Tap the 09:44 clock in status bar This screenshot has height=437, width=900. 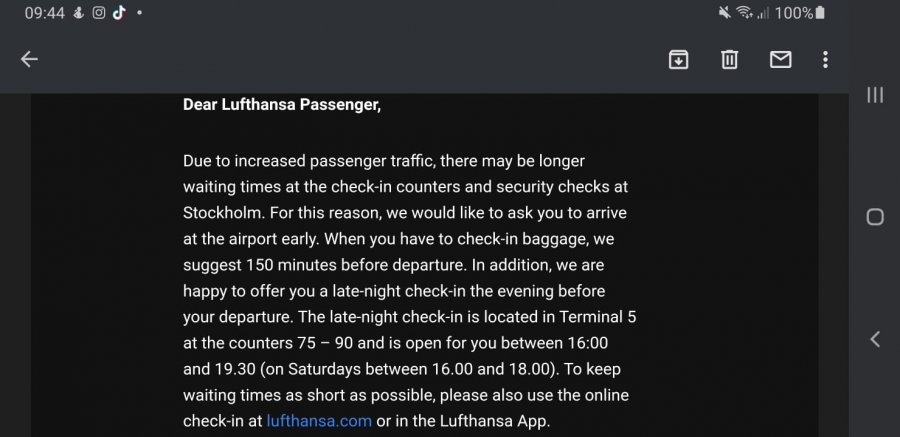[44, 13]
